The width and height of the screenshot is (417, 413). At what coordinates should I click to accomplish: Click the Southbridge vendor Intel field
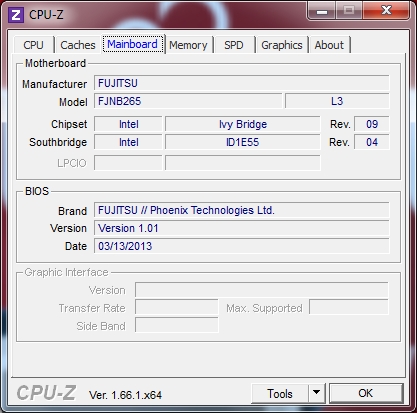128,142
